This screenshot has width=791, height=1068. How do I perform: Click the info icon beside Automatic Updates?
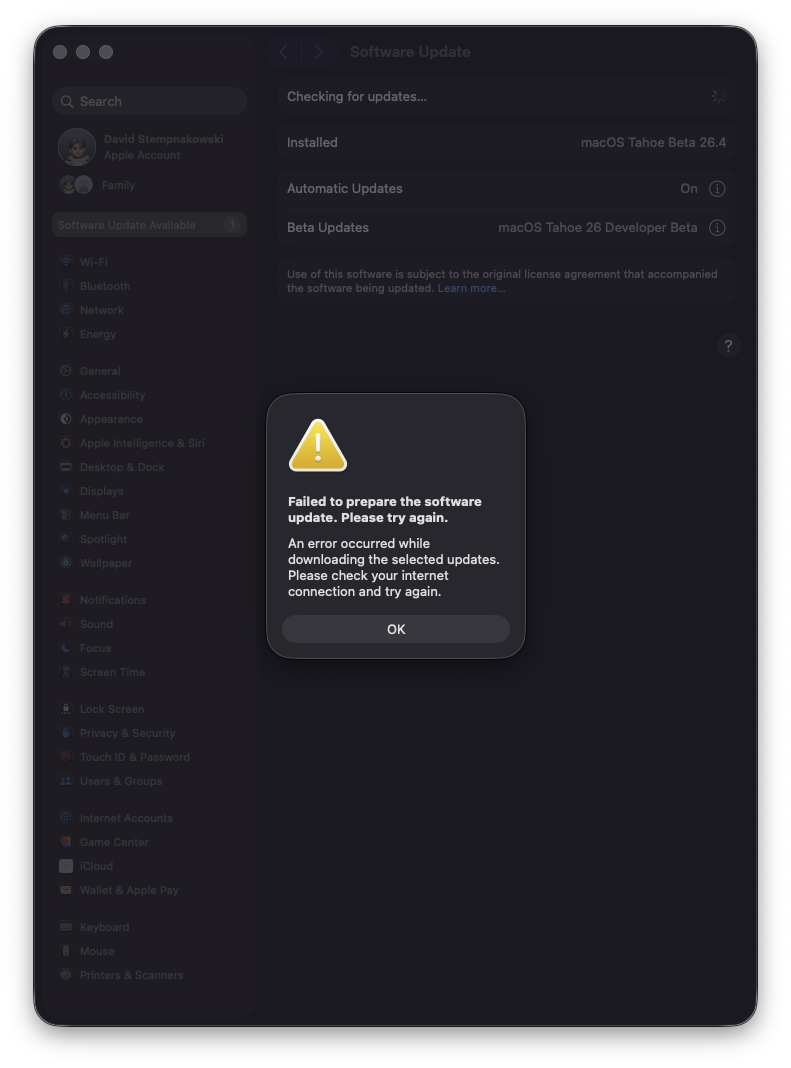click(x=717, y=189)
